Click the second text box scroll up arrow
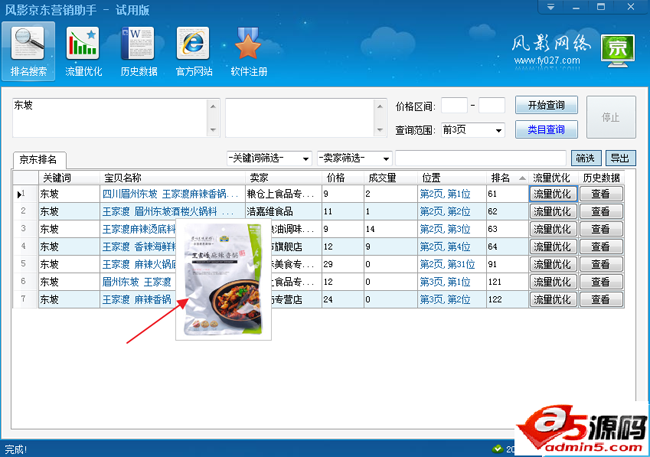Image resolution: width=650 pixels, height=457 pixels. click(380, 106)
